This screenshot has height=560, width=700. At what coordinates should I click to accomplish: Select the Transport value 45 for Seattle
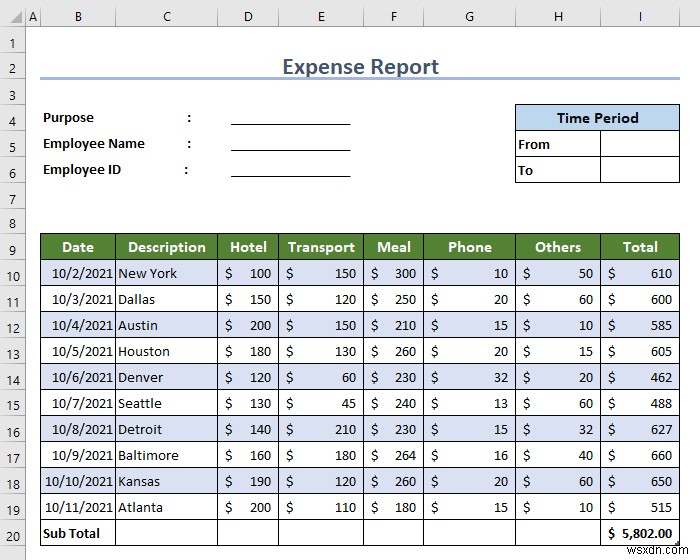click(321, 403)
